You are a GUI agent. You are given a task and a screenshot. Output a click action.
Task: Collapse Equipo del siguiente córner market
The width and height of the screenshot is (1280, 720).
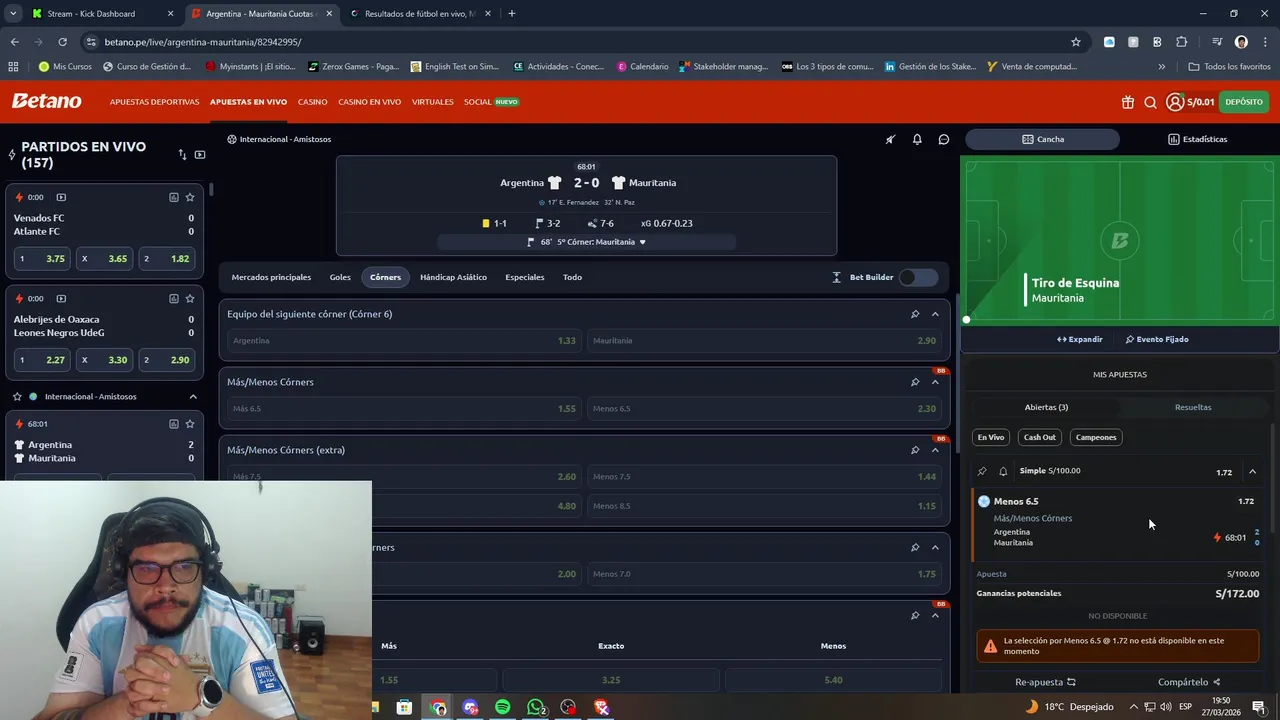935,314
